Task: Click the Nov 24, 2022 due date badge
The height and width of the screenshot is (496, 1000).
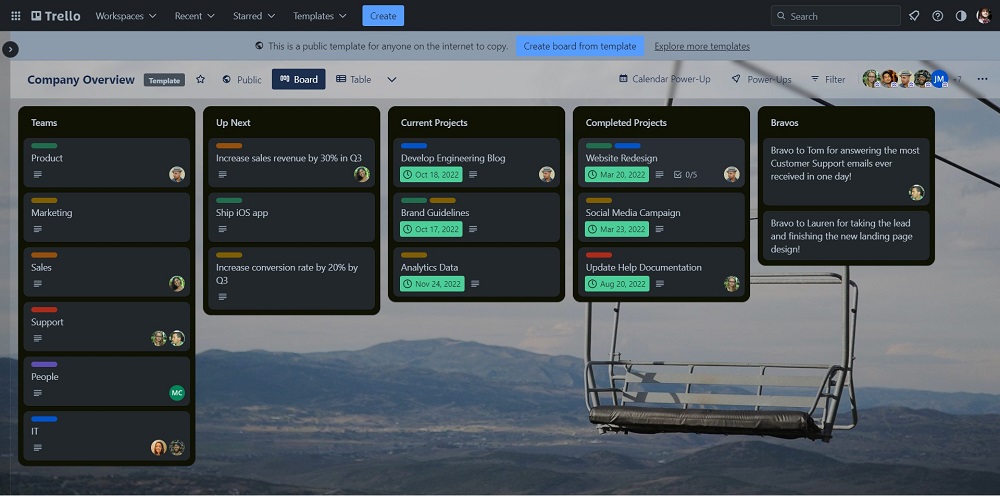Action: pyautogui.click(x=432, y=284)
